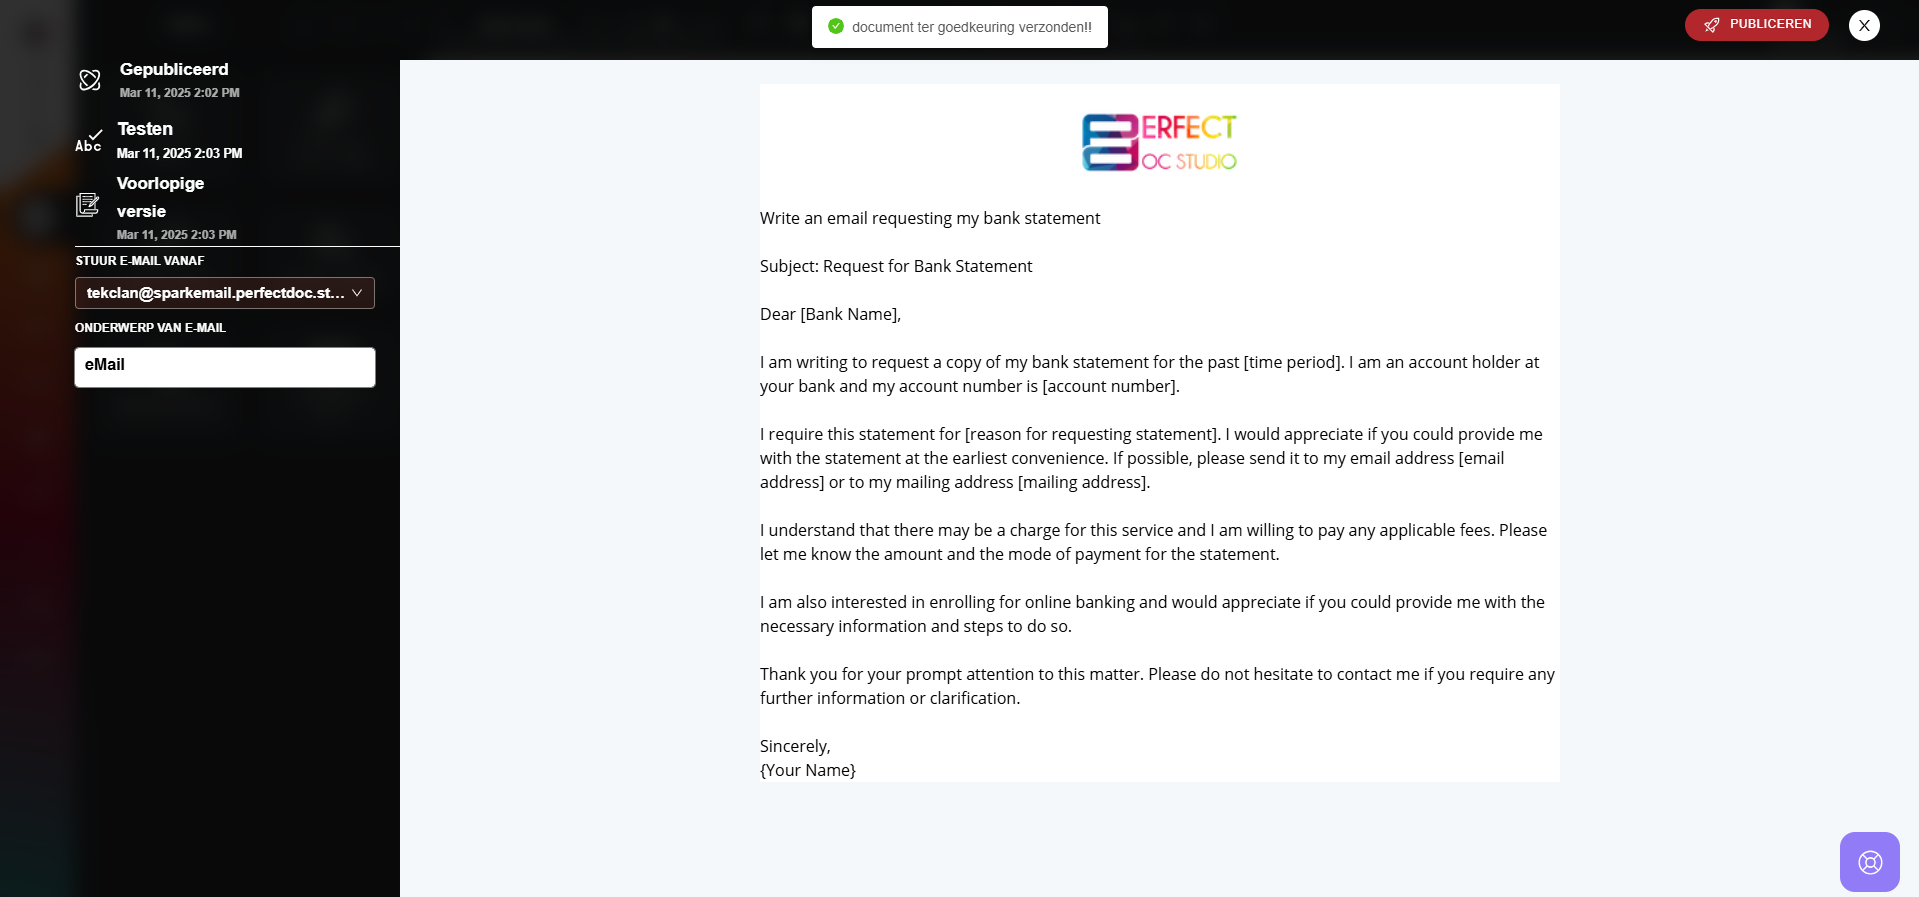Click the Perfect Doc Studio logo
1919x897 pixels.
(1159, 142)
